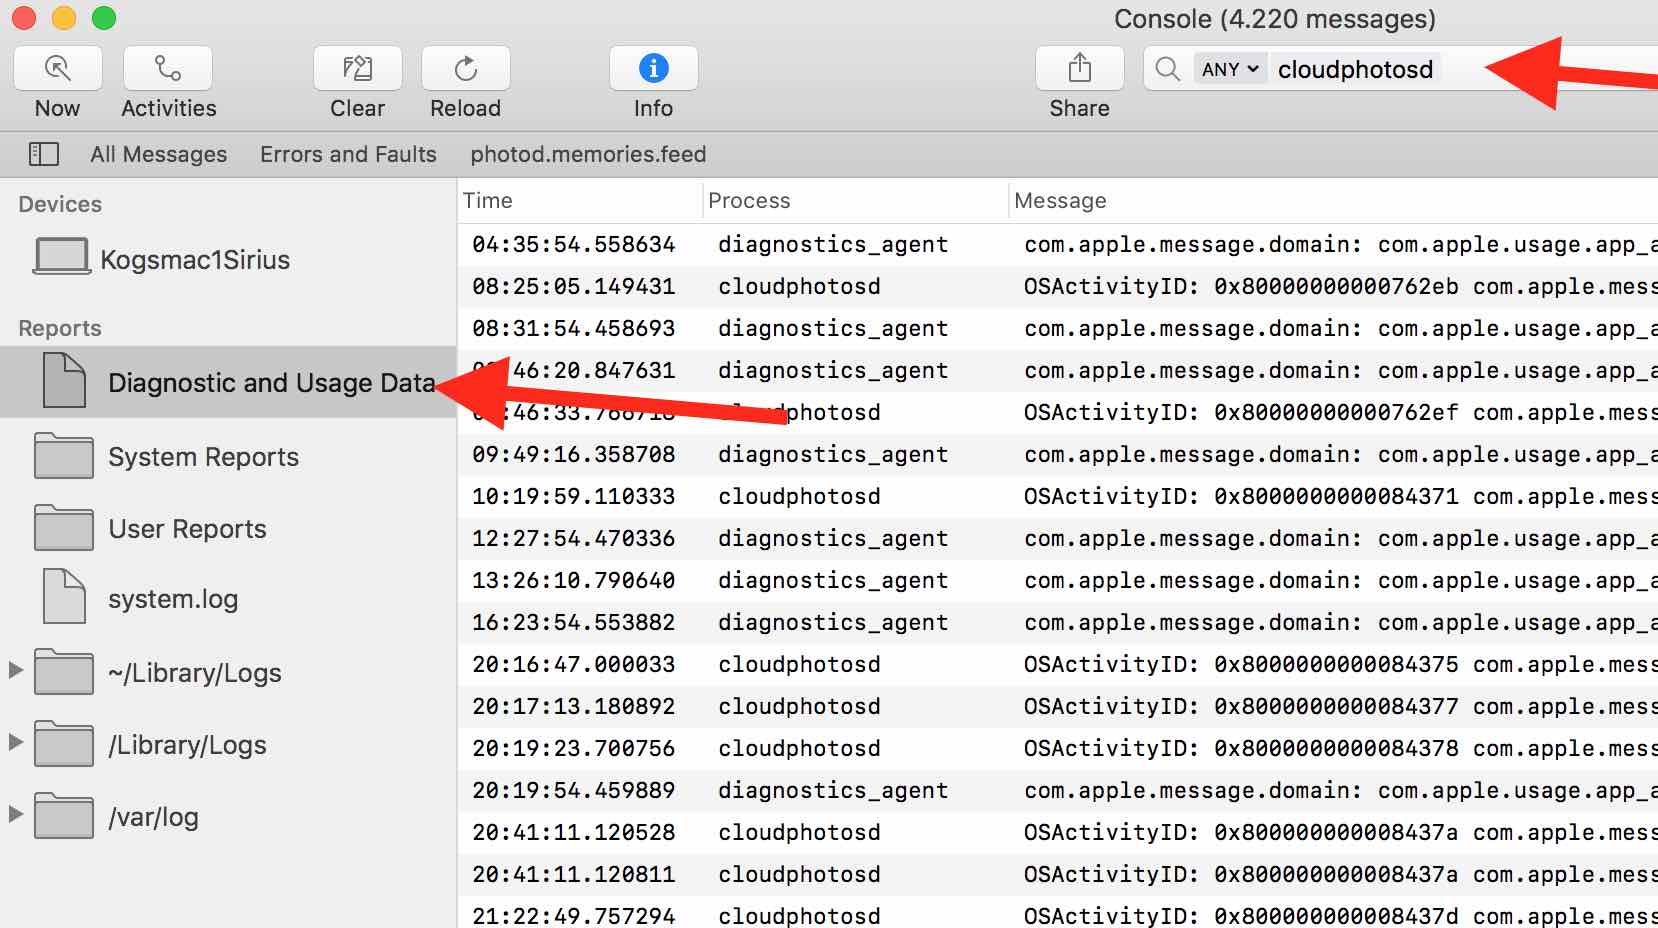Expand the /var/log disclosure triangle
Image resolution: width=1658 pixels, height=928 pixels.
14,816
